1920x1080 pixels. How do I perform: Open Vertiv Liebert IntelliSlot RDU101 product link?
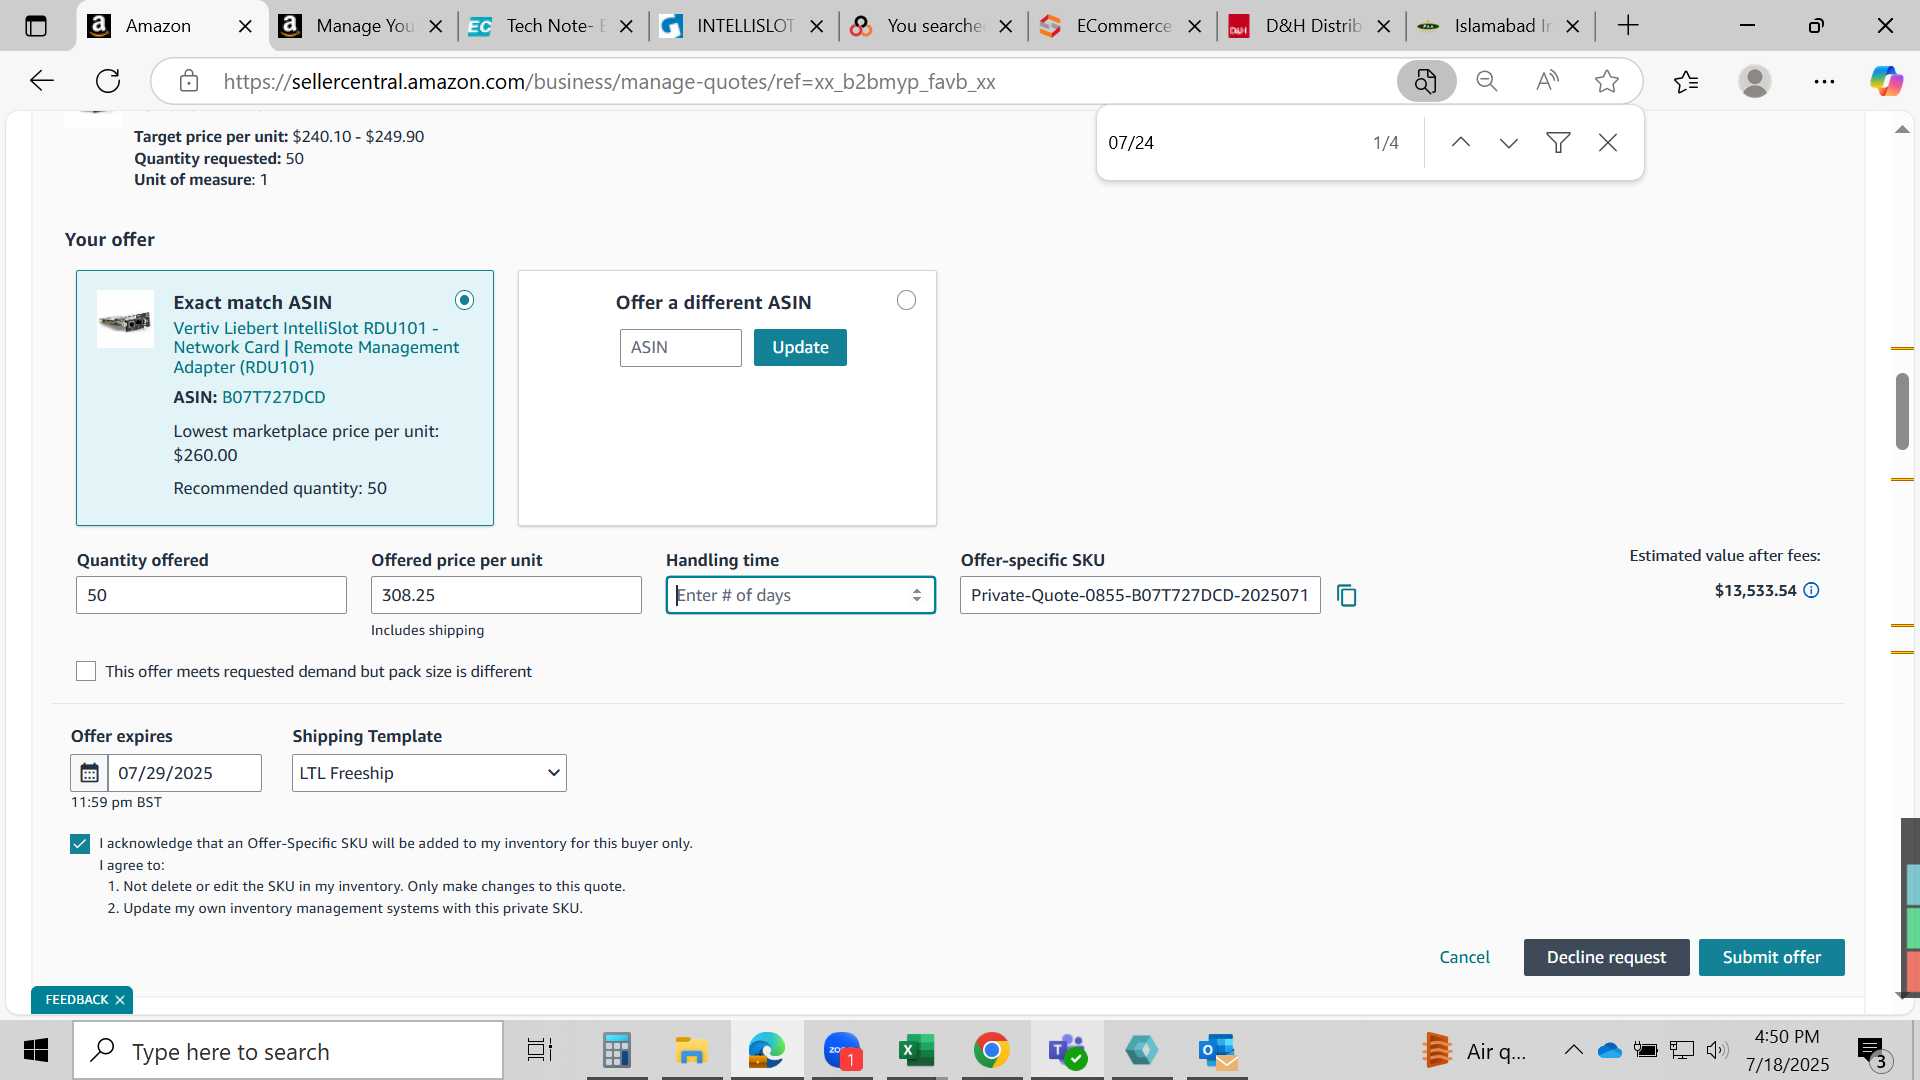[316, 347]
